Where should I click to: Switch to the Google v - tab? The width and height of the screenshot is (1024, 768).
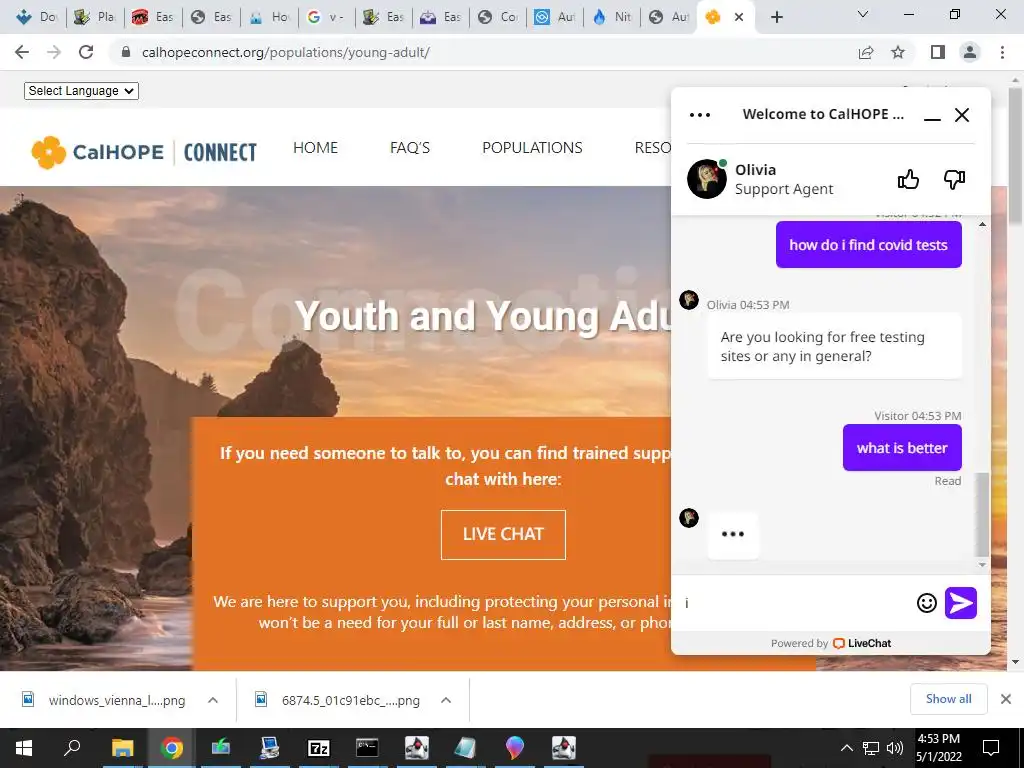point(325,17)
